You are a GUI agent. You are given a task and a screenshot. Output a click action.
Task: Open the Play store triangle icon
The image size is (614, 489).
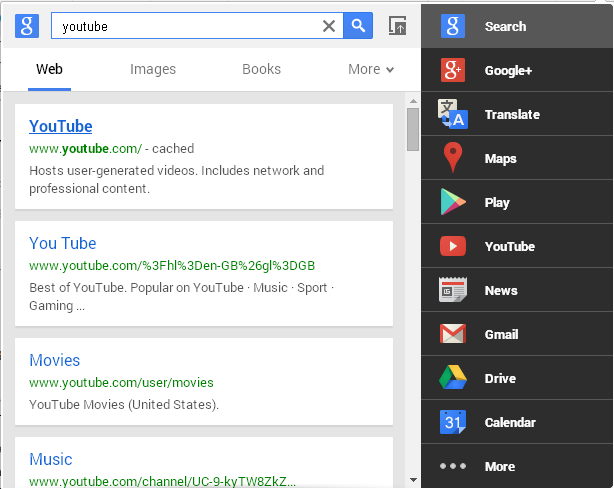(453, 202)
